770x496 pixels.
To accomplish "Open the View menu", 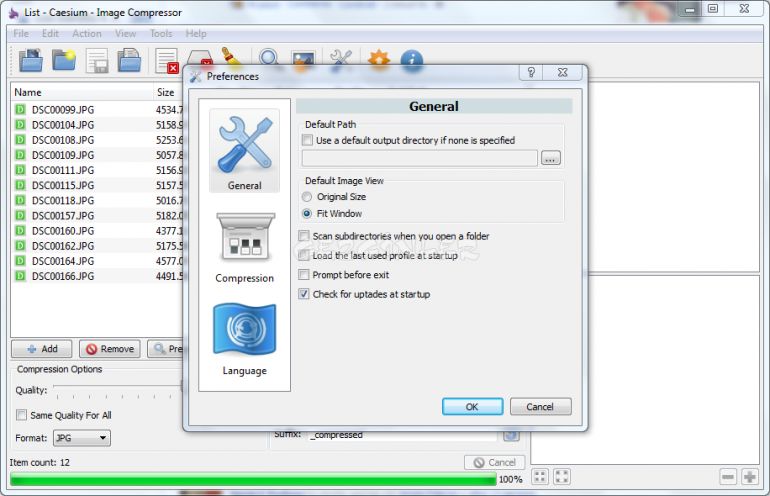I will [125, 33].
